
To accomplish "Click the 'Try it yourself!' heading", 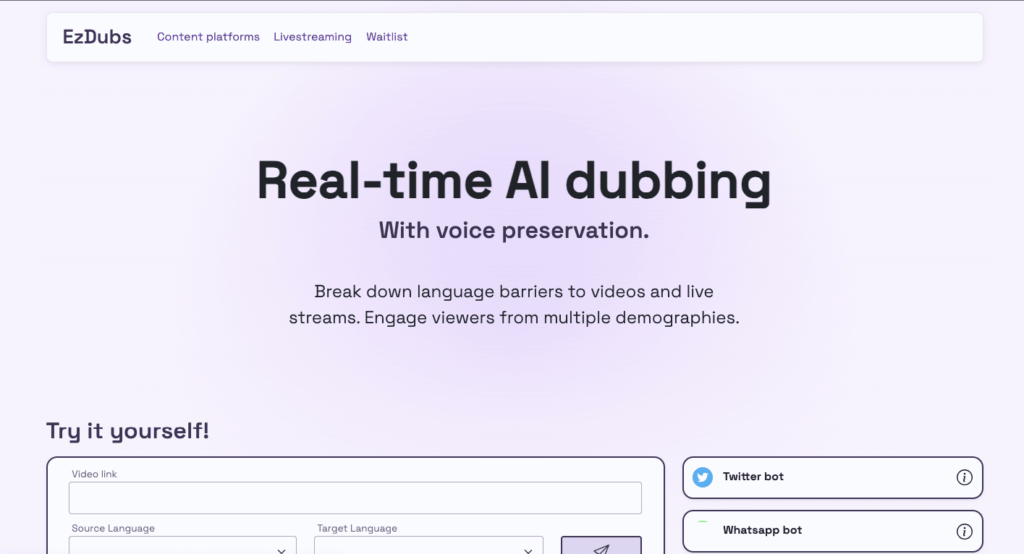I will (x=127, y=431).
